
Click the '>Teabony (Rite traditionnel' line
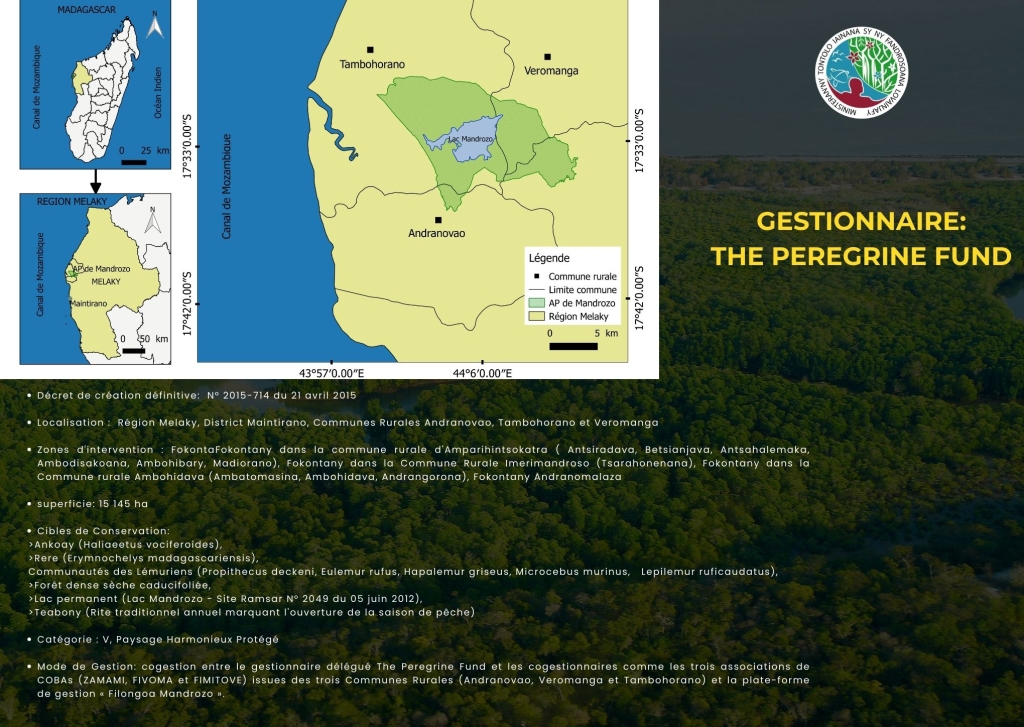click(x=251, y=612)
